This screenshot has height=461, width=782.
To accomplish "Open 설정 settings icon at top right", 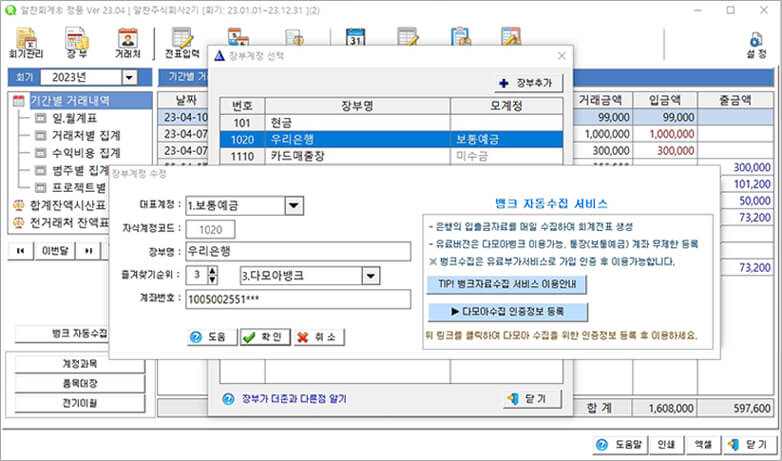I will pos(756,46).
